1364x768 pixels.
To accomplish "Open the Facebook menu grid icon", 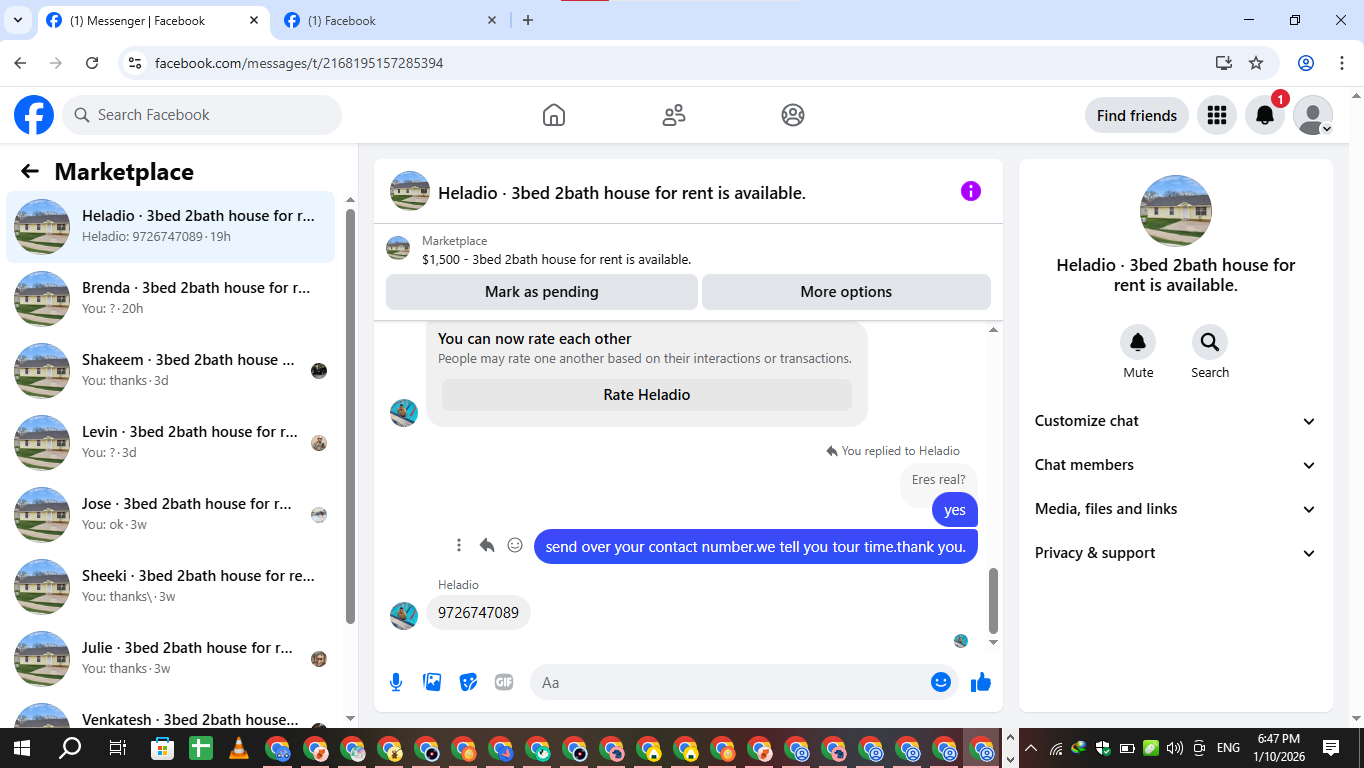I will (x=1217, y=115).
